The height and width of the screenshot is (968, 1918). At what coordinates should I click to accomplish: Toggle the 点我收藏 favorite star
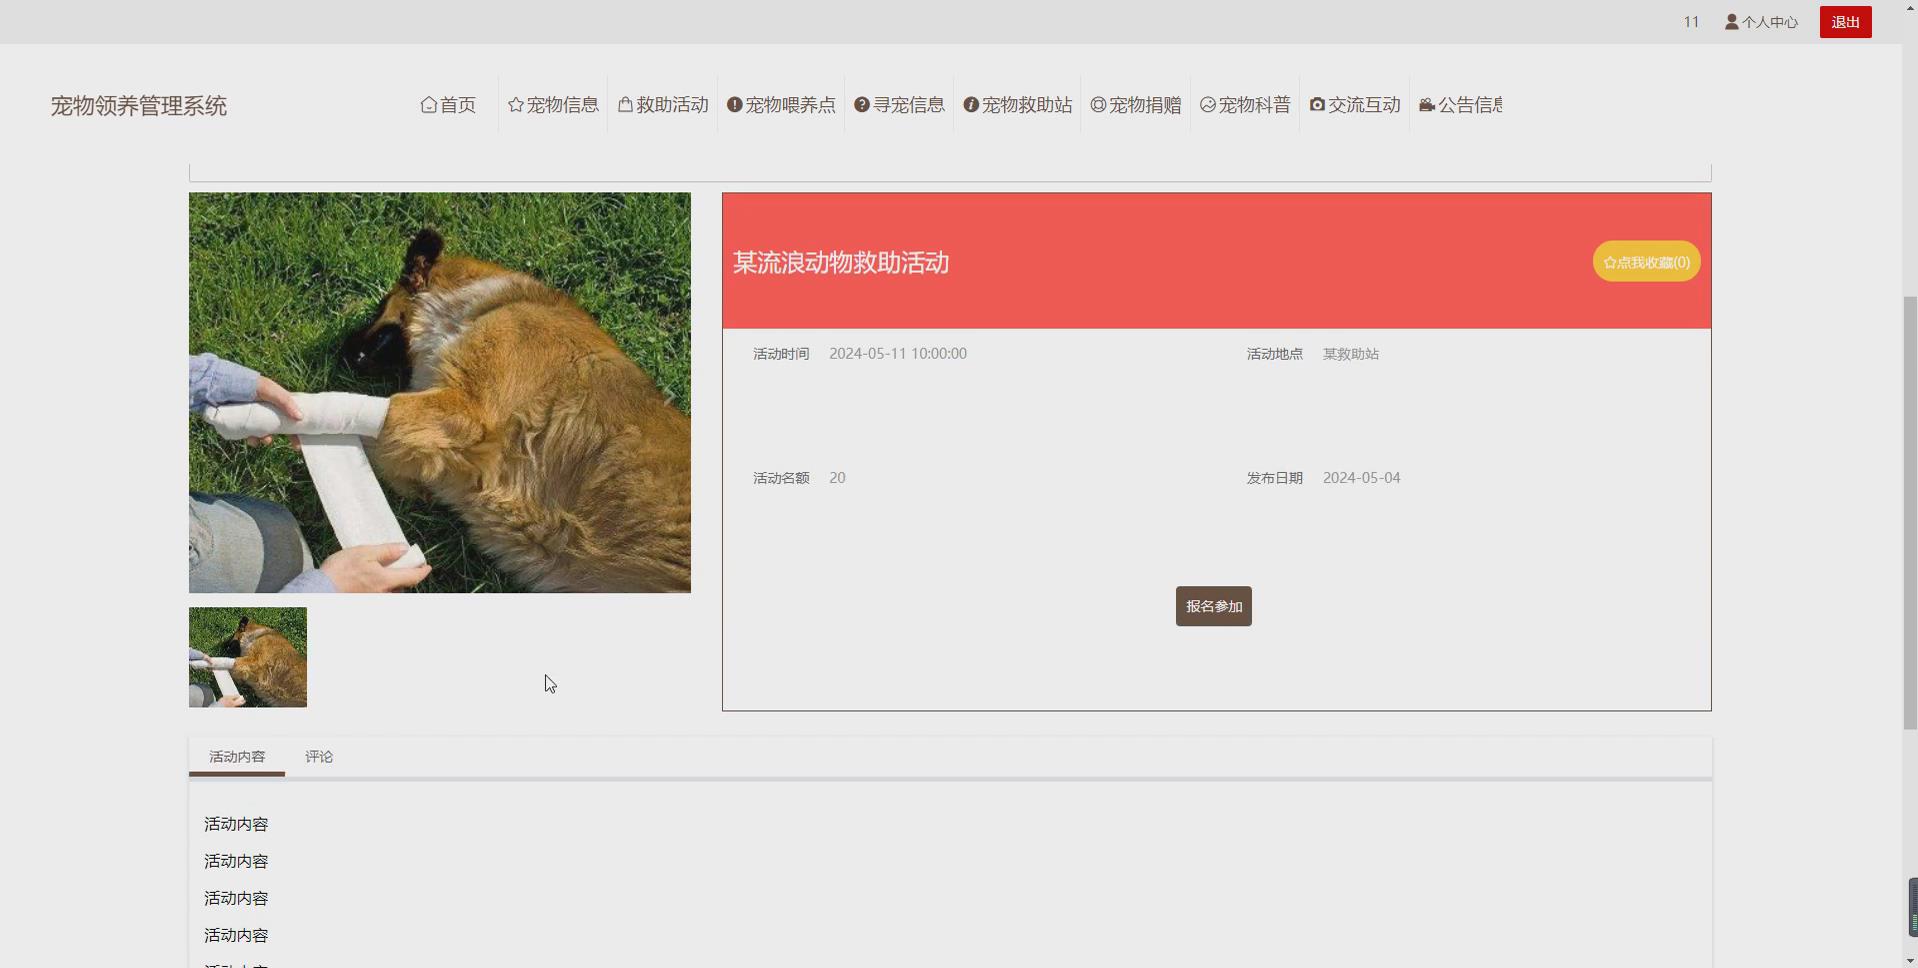pyautogui.click(x=1644, y=261)
